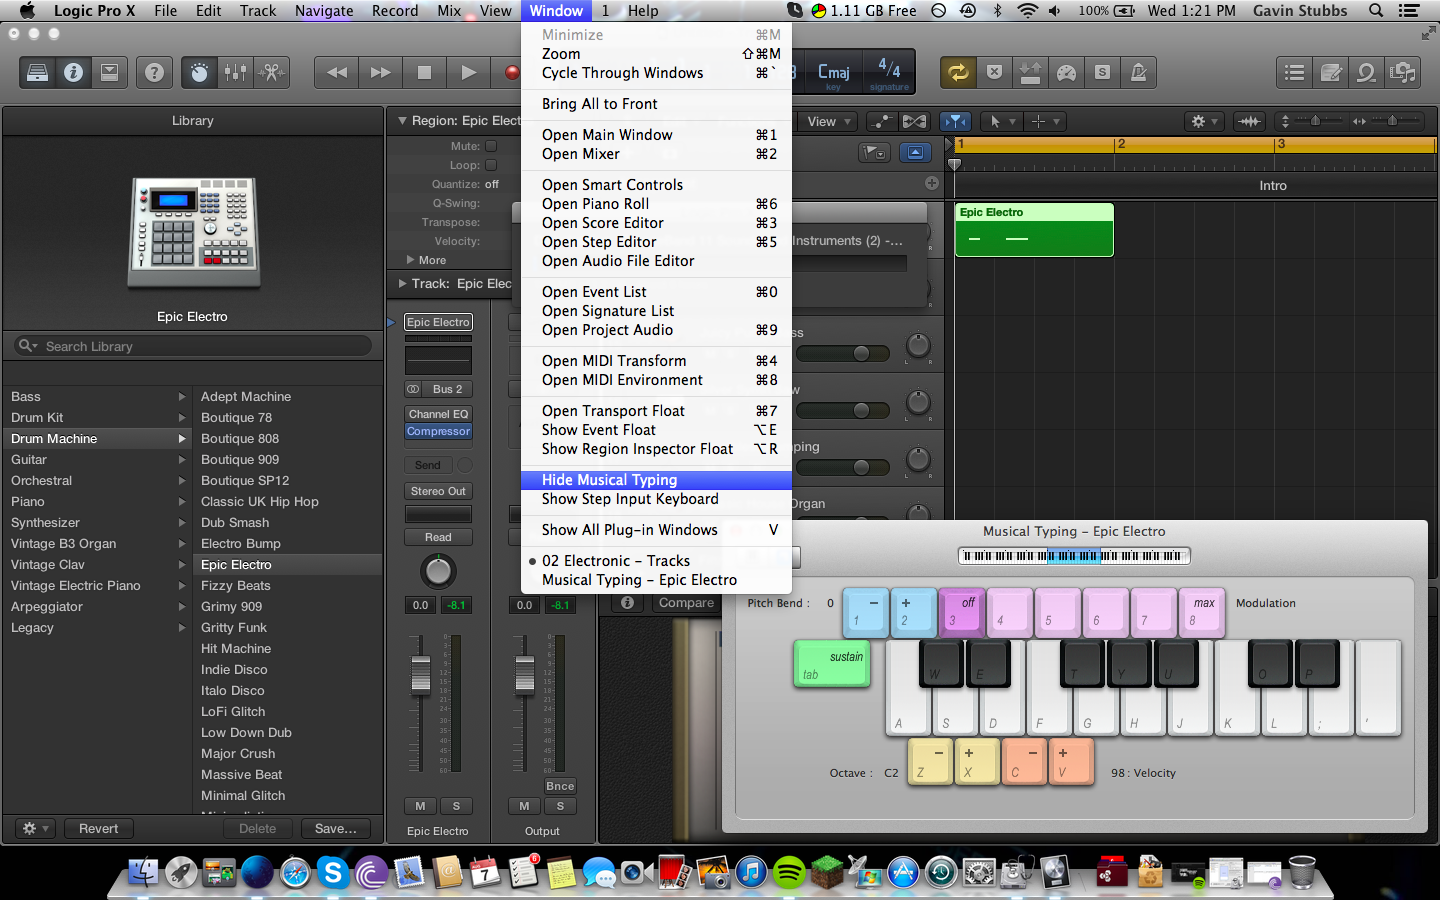Open Quick Help question mark button

point(154,72)
